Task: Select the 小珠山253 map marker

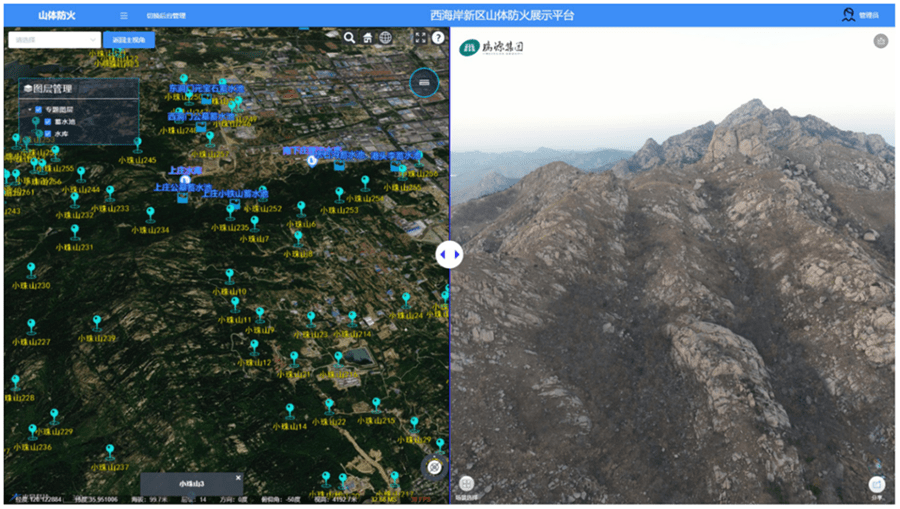Action: (x=339, y=195)
